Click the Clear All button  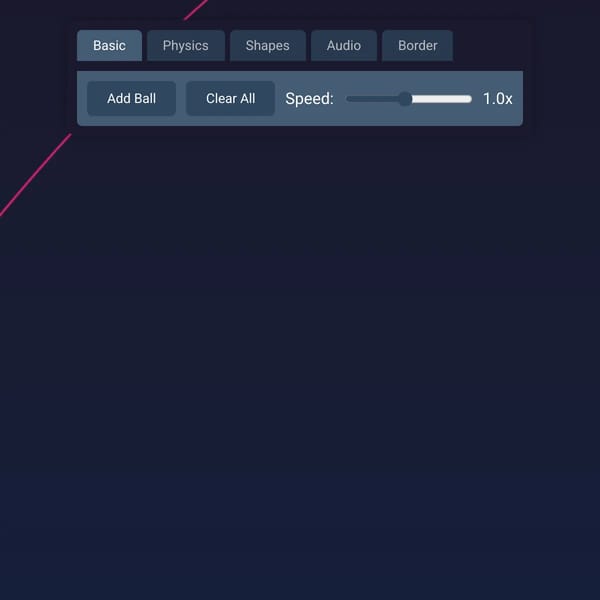click(x=230, y=98)
